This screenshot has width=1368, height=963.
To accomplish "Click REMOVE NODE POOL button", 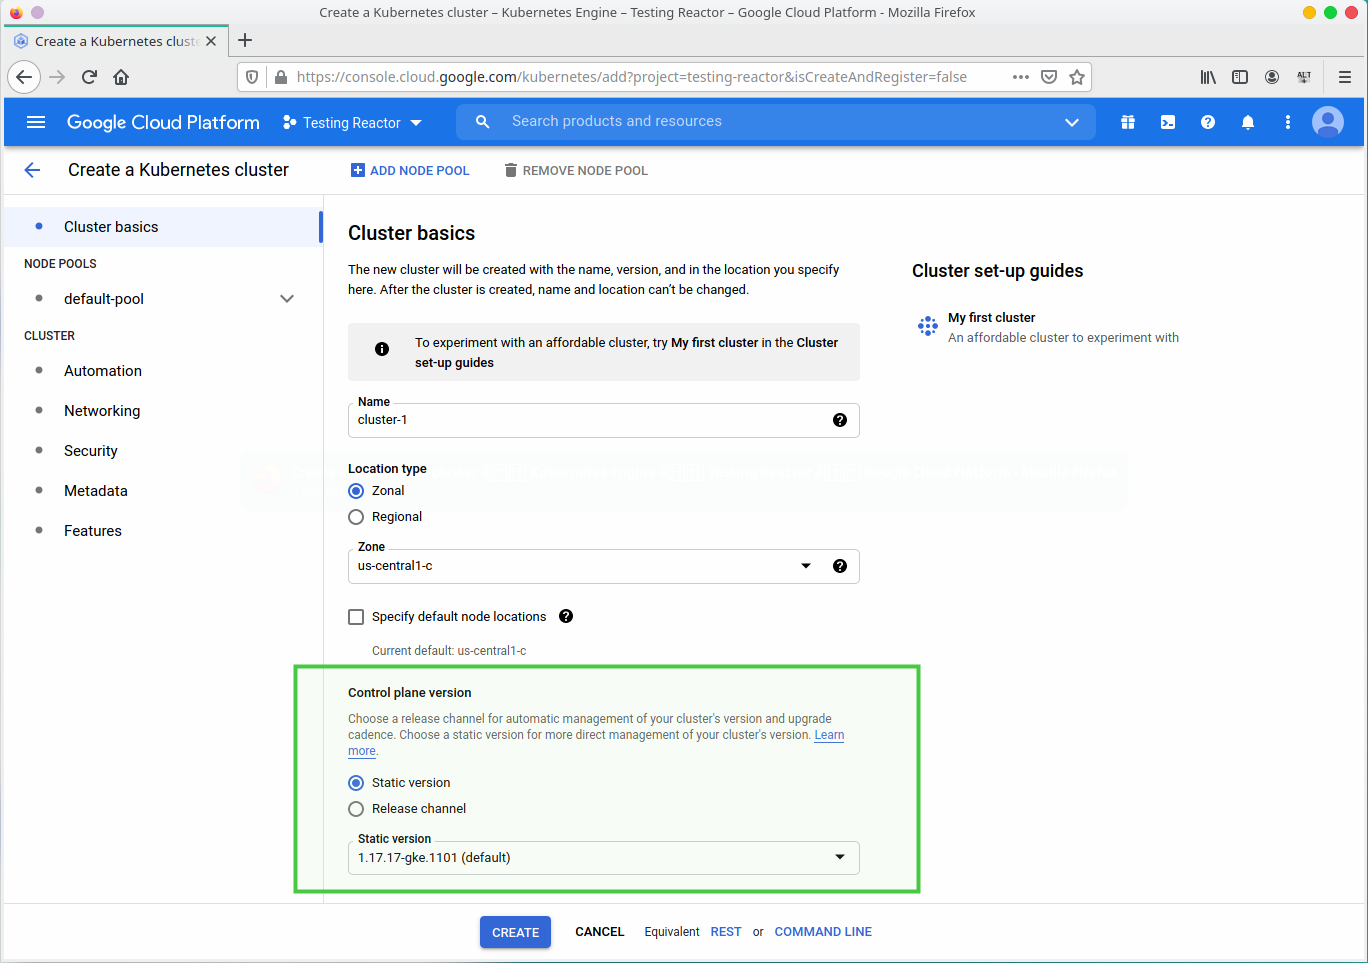I will [576, 171].
